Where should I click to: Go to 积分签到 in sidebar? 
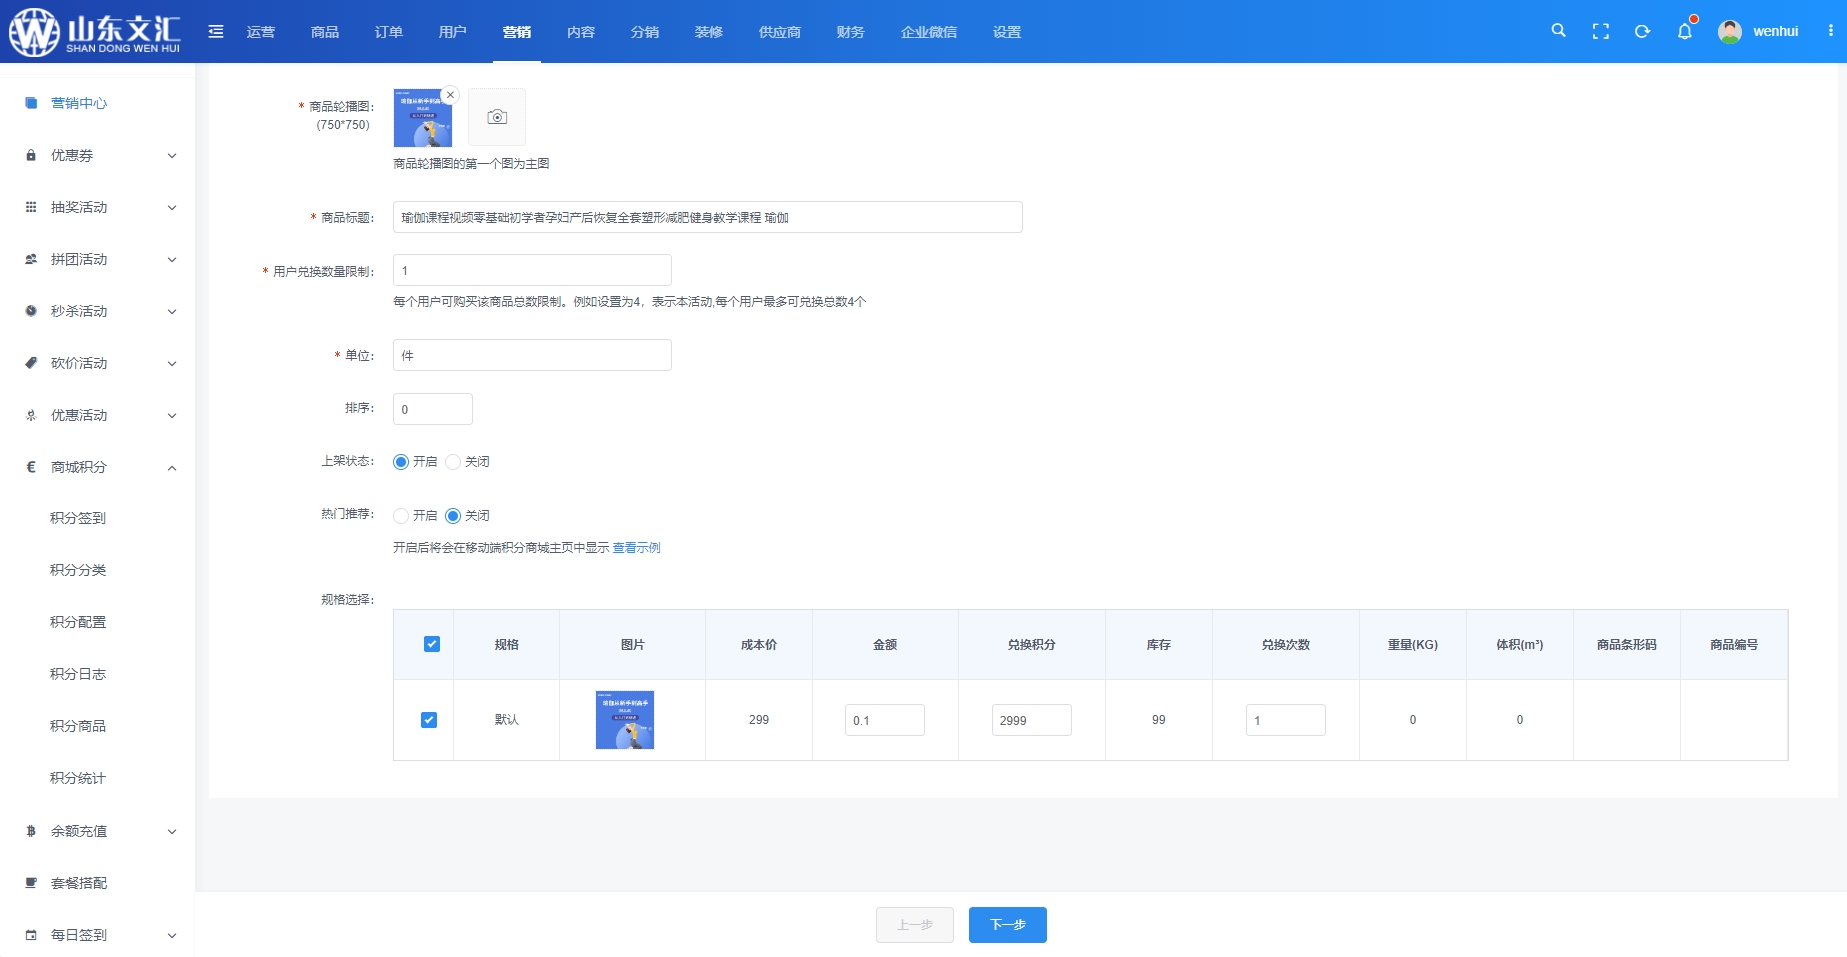78,518
